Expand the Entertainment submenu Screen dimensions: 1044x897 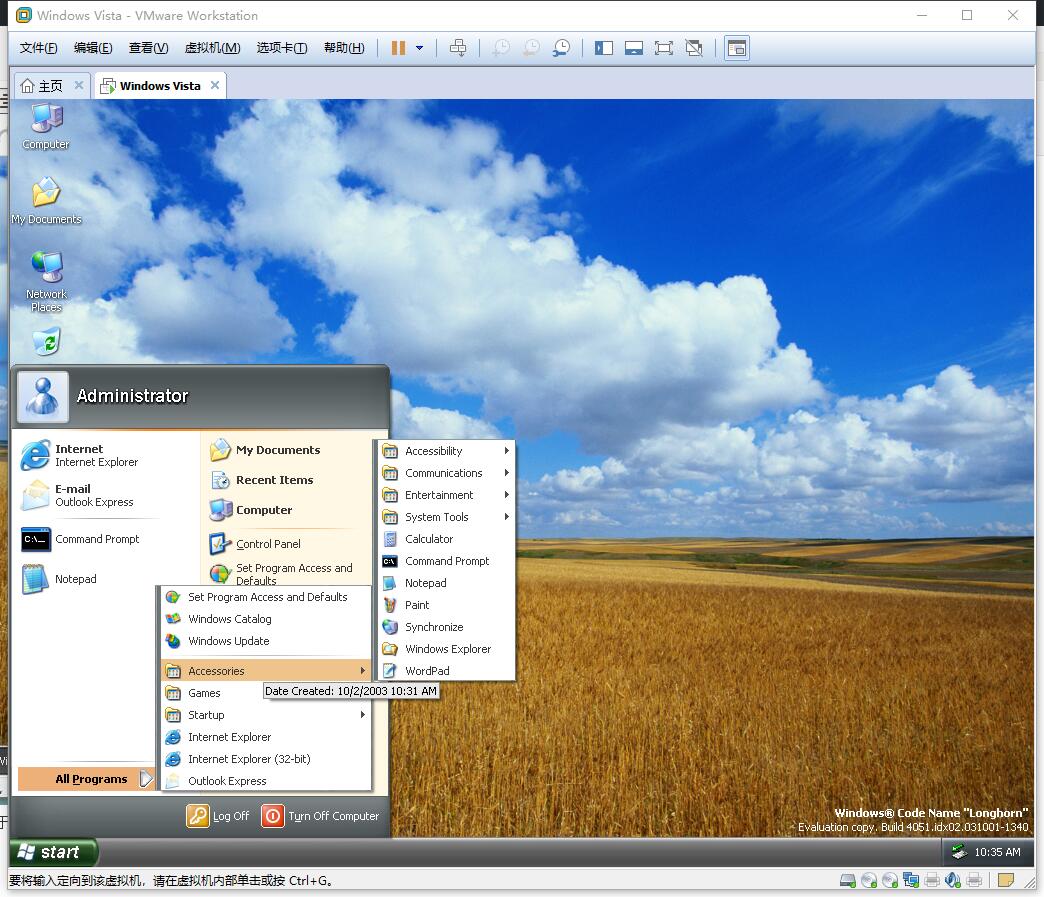coord(446,495)
